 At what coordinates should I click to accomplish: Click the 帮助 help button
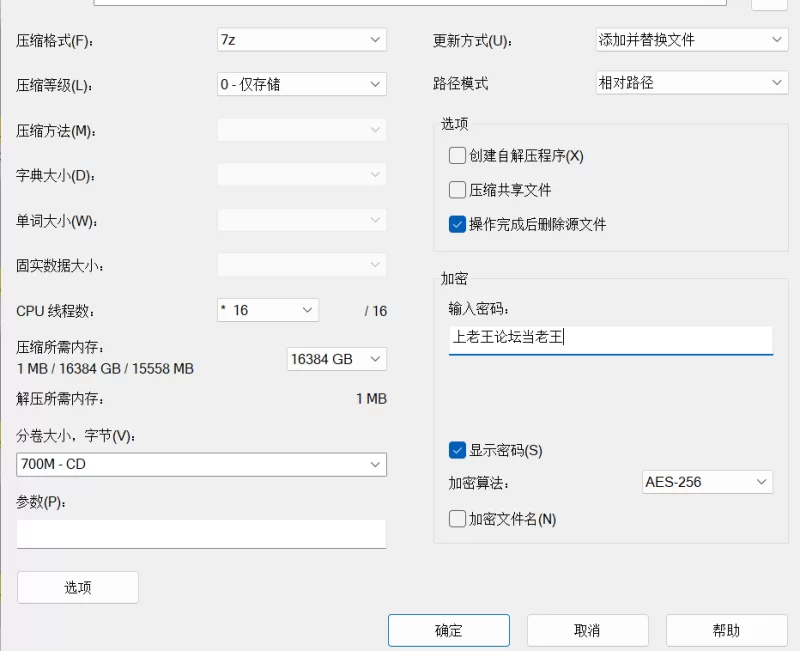click(x=726, y=630)
